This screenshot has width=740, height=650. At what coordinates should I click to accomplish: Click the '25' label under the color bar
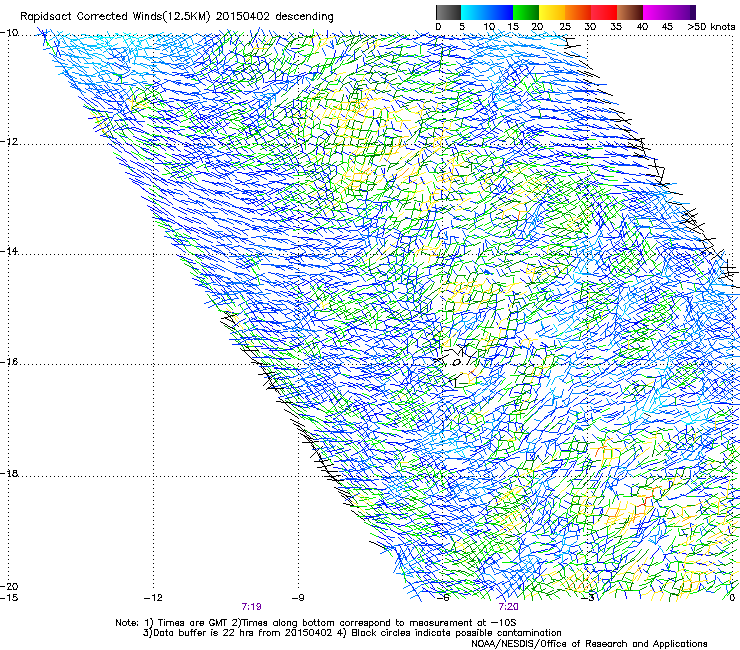(x=564, y=27)
